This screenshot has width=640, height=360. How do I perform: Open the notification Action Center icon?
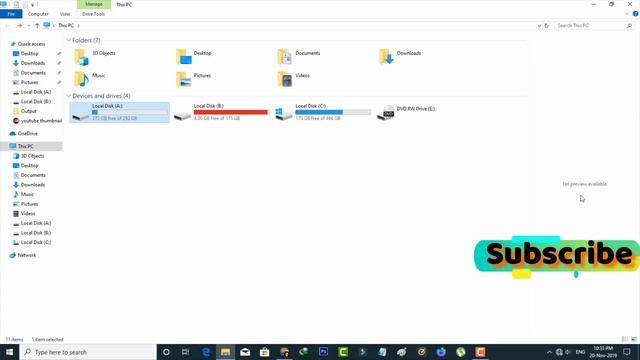pos(627,352)
